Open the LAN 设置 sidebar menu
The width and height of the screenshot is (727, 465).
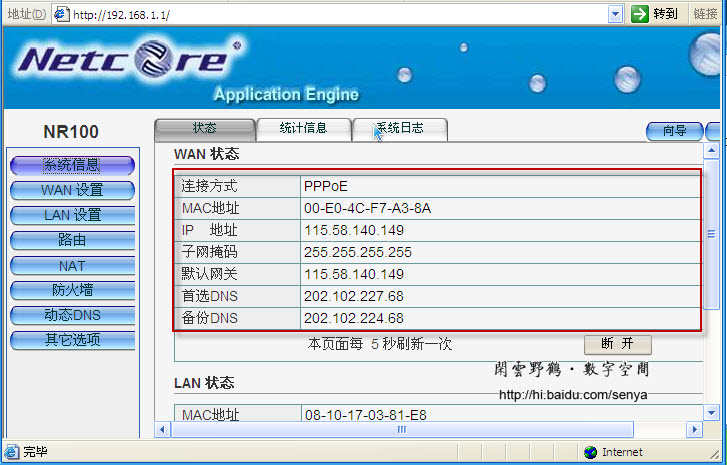pyautogui.click(x=72, y=215)
